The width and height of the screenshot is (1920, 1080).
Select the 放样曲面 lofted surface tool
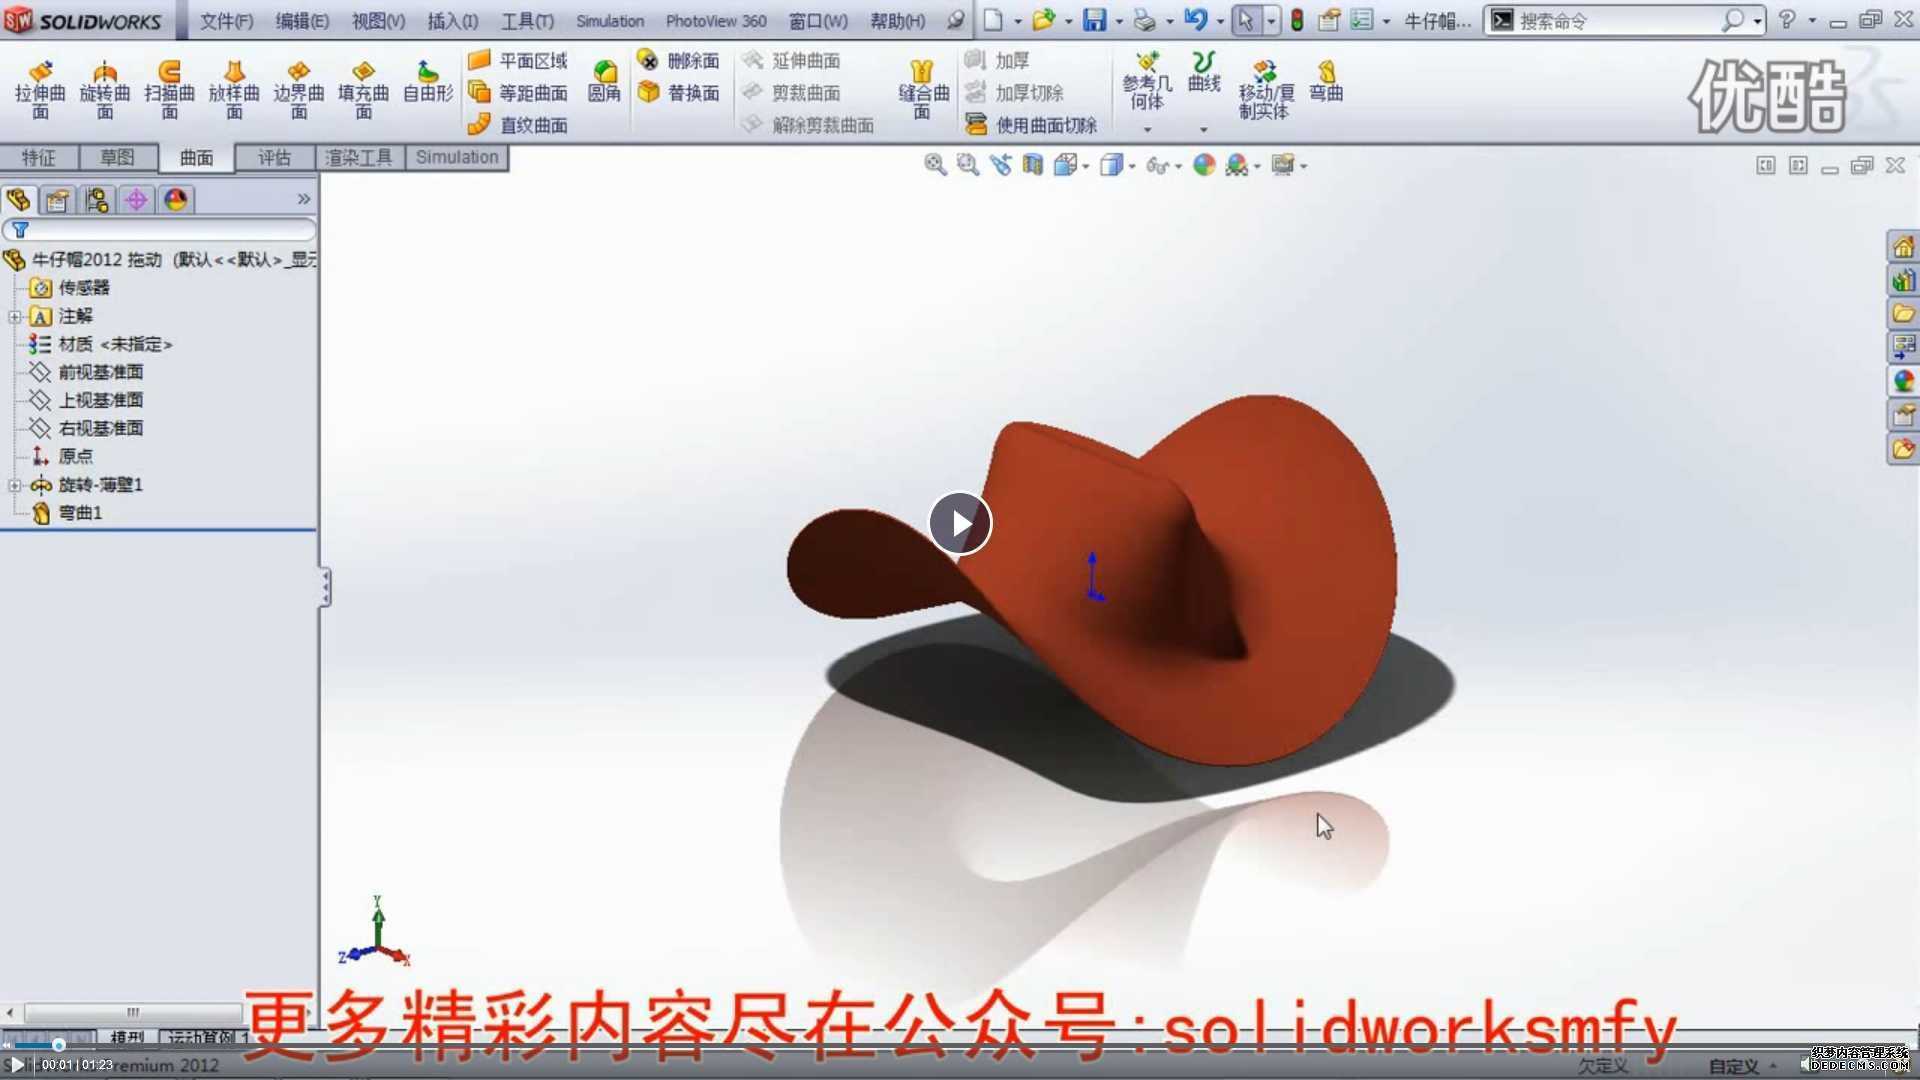(x=234, y=89)
